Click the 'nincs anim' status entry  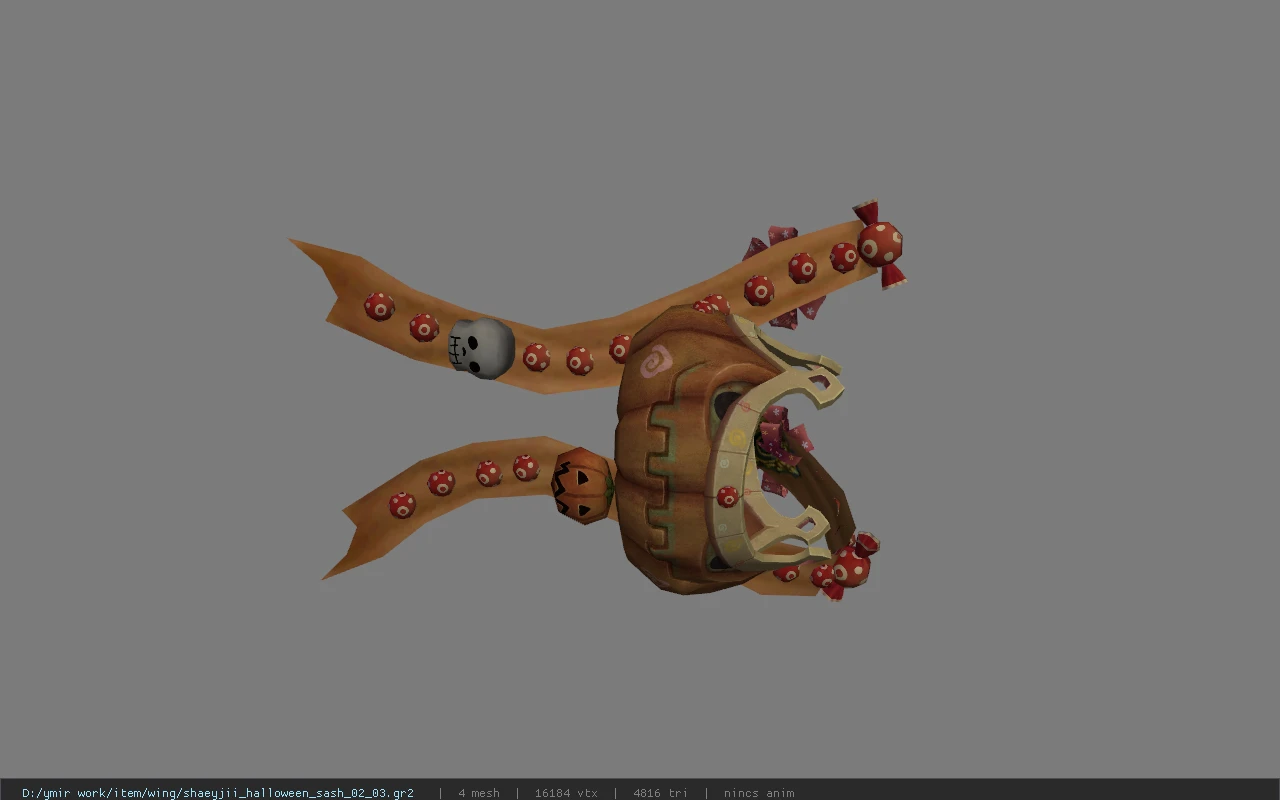759,793
